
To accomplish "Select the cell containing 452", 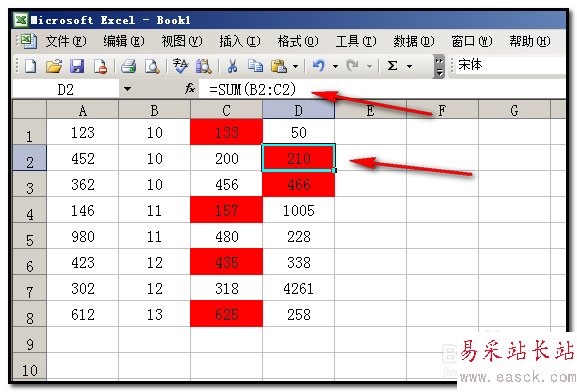I will point(82,158).
